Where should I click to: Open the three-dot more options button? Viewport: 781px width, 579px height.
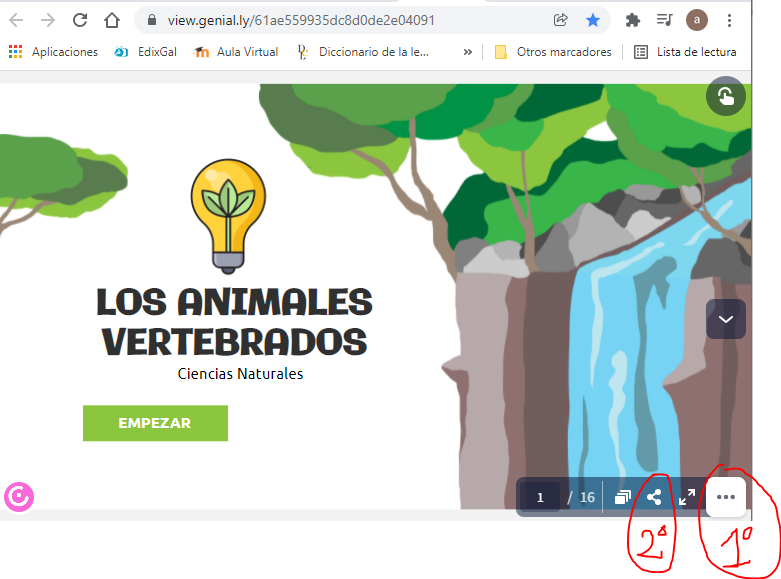726,497
